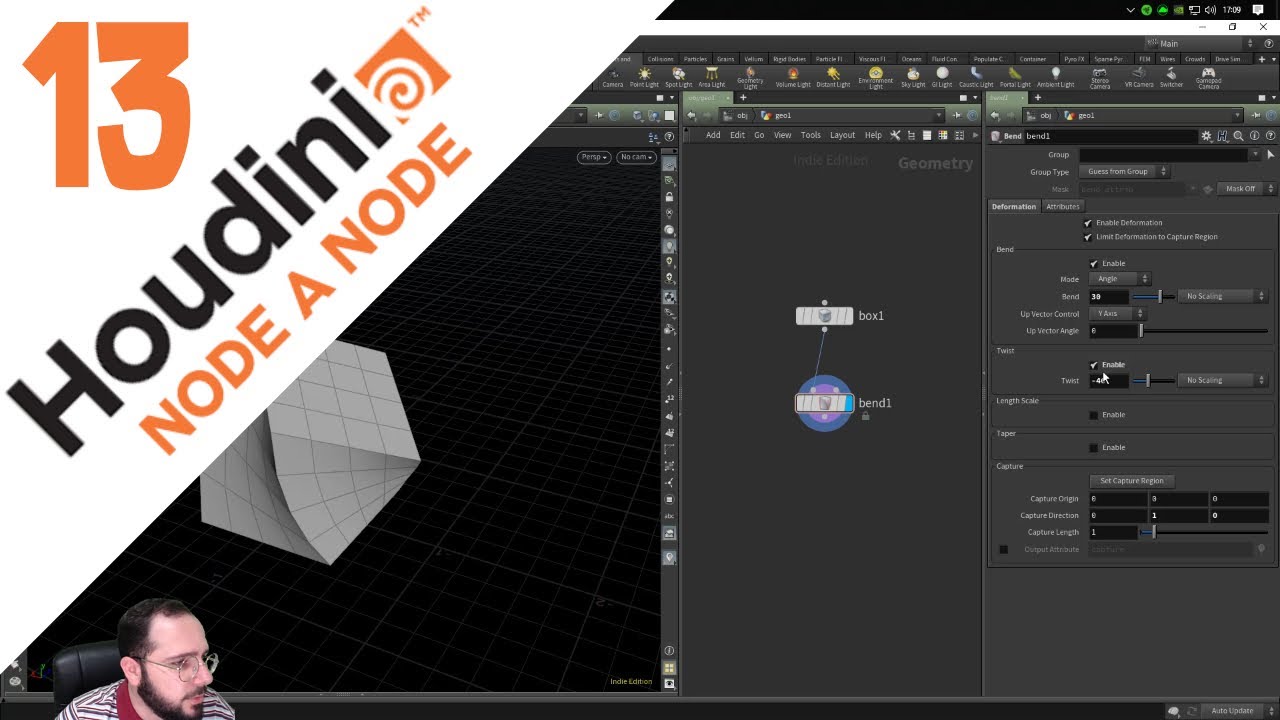Open the Persp viewport menu
Screen dimensions: 1280x720
593,157
